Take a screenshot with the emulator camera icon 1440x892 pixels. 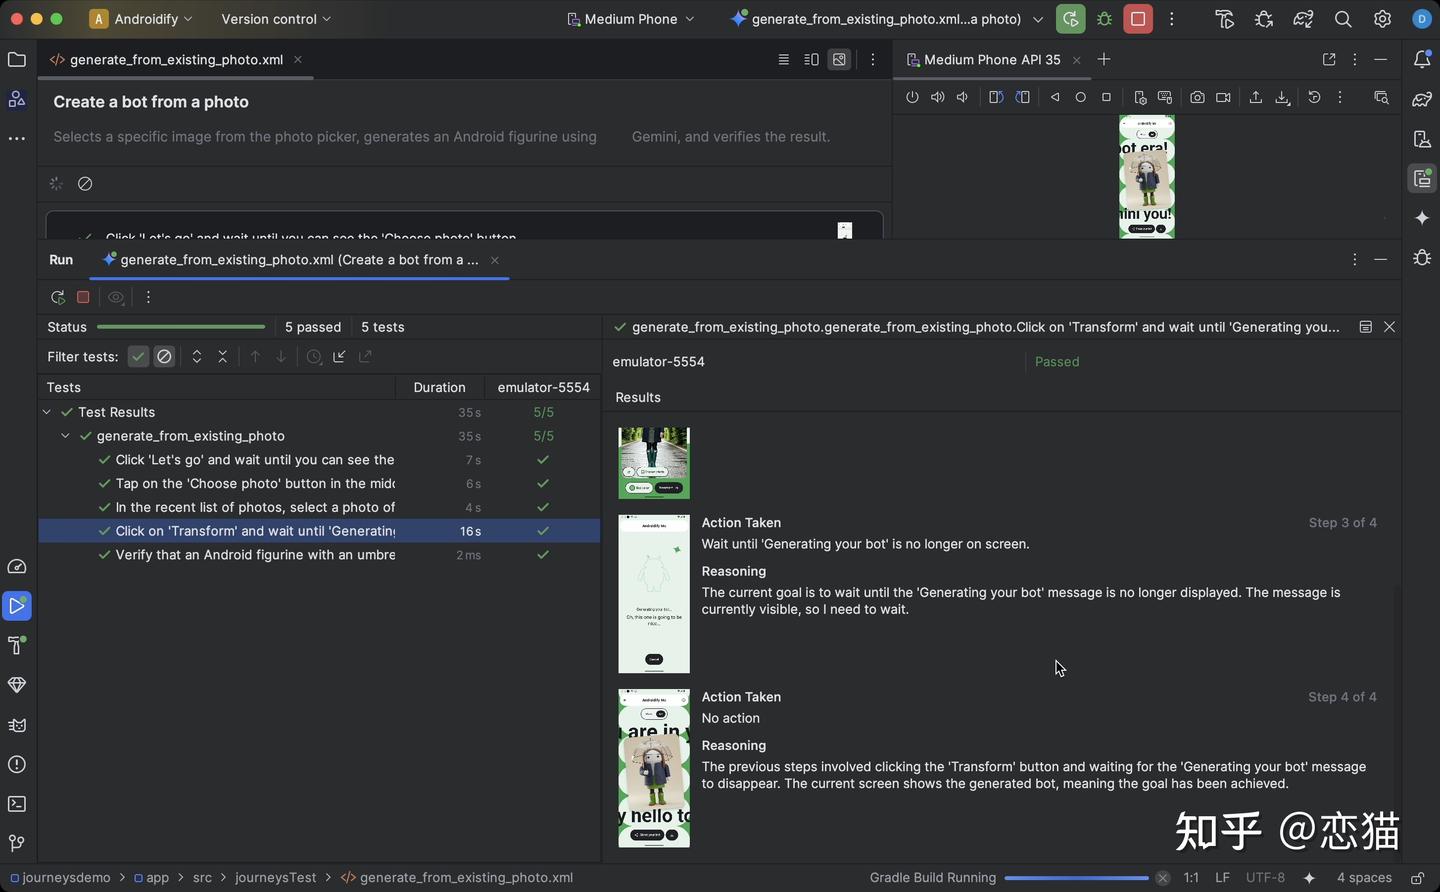point(1197,97)
